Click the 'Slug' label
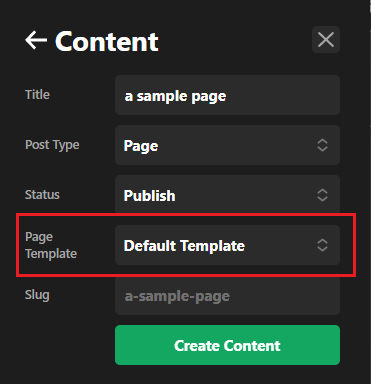 (37, 295)
